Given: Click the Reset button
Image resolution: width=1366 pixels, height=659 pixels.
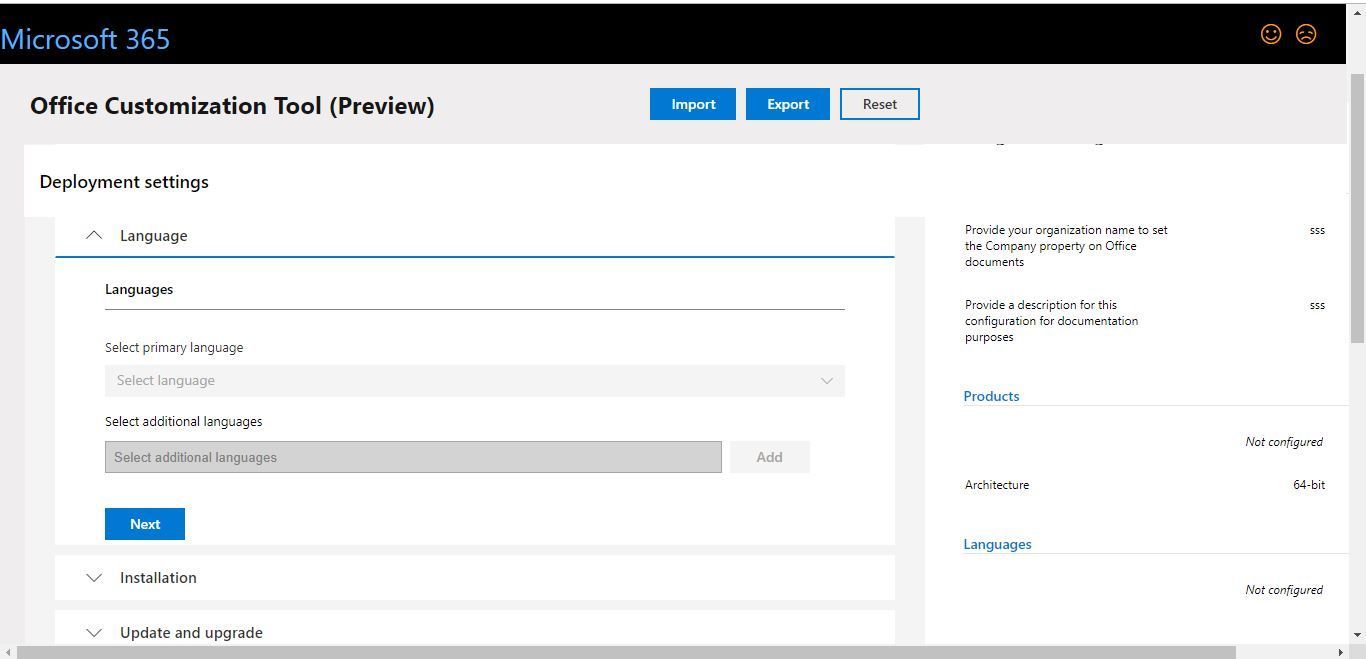Looking at the screenshot, I should point(880,104).
